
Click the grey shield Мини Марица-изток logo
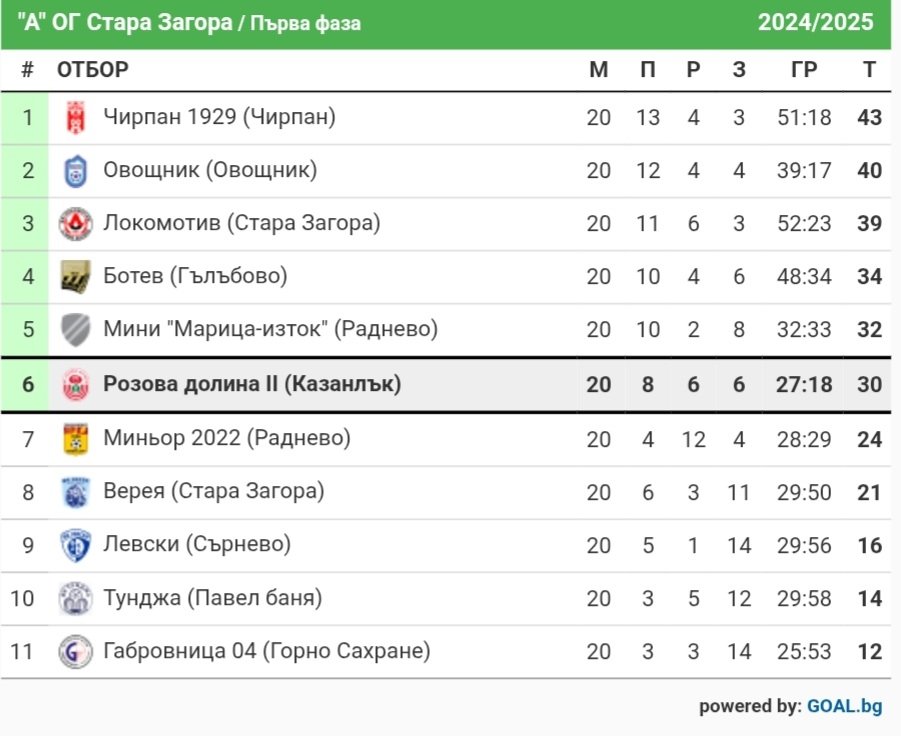coord(76,330)
